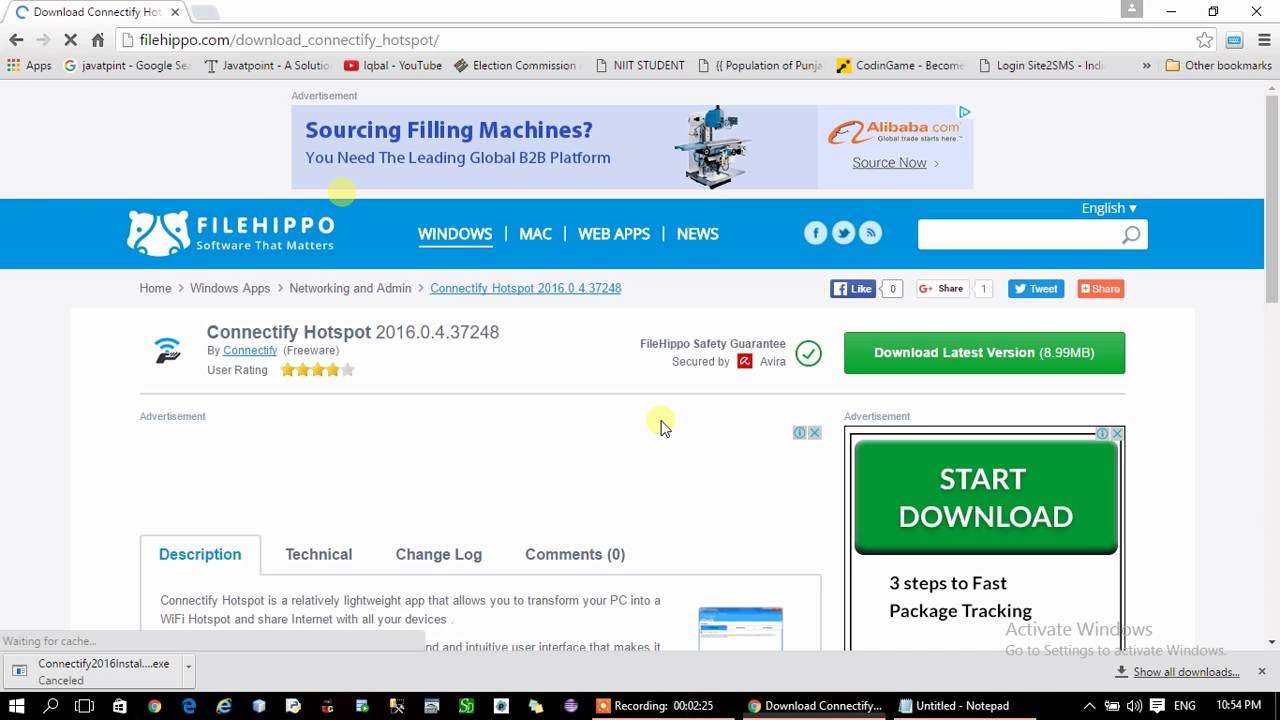Click Google+ Share button
The width and height of the screenshot is (1280, 720).
pyautogui.click(x=942, y=289)
